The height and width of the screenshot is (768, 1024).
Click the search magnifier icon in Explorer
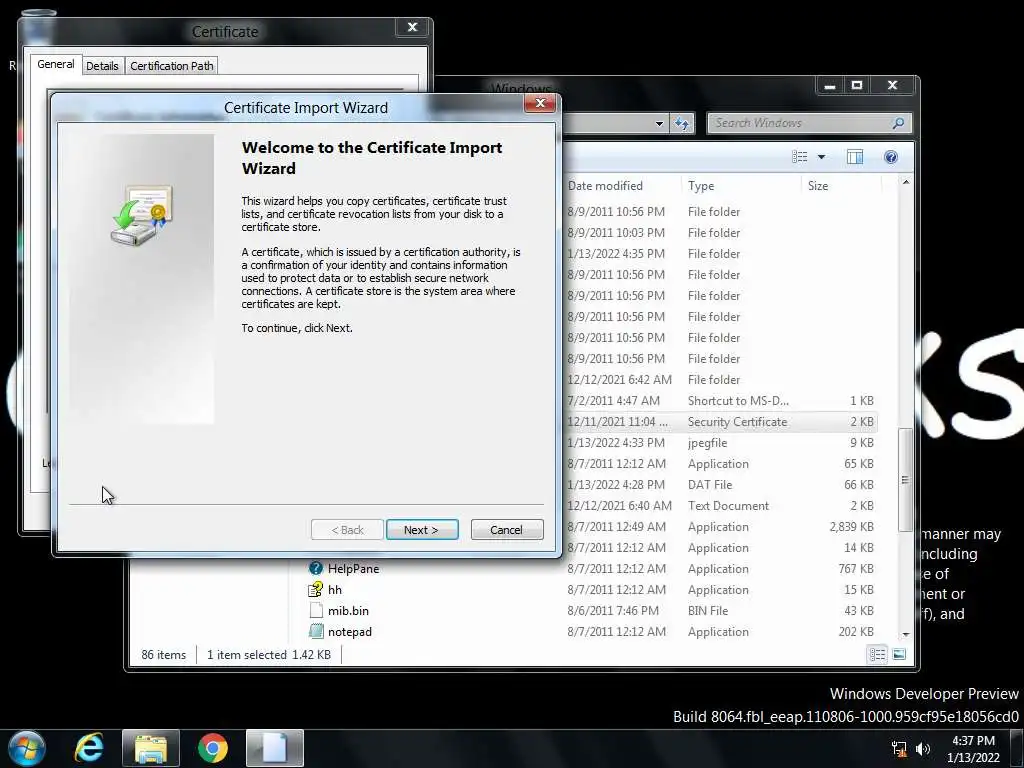(899, 123)
